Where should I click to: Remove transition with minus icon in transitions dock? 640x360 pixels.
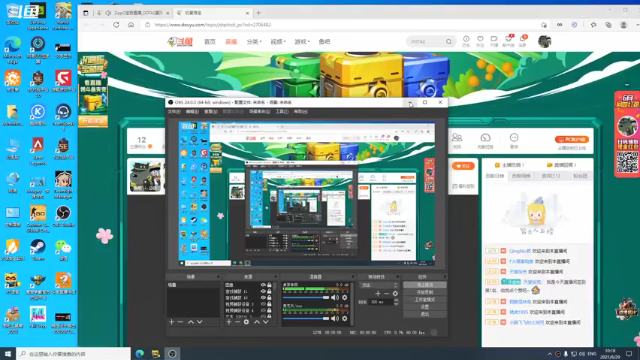[x=386, y=293]
